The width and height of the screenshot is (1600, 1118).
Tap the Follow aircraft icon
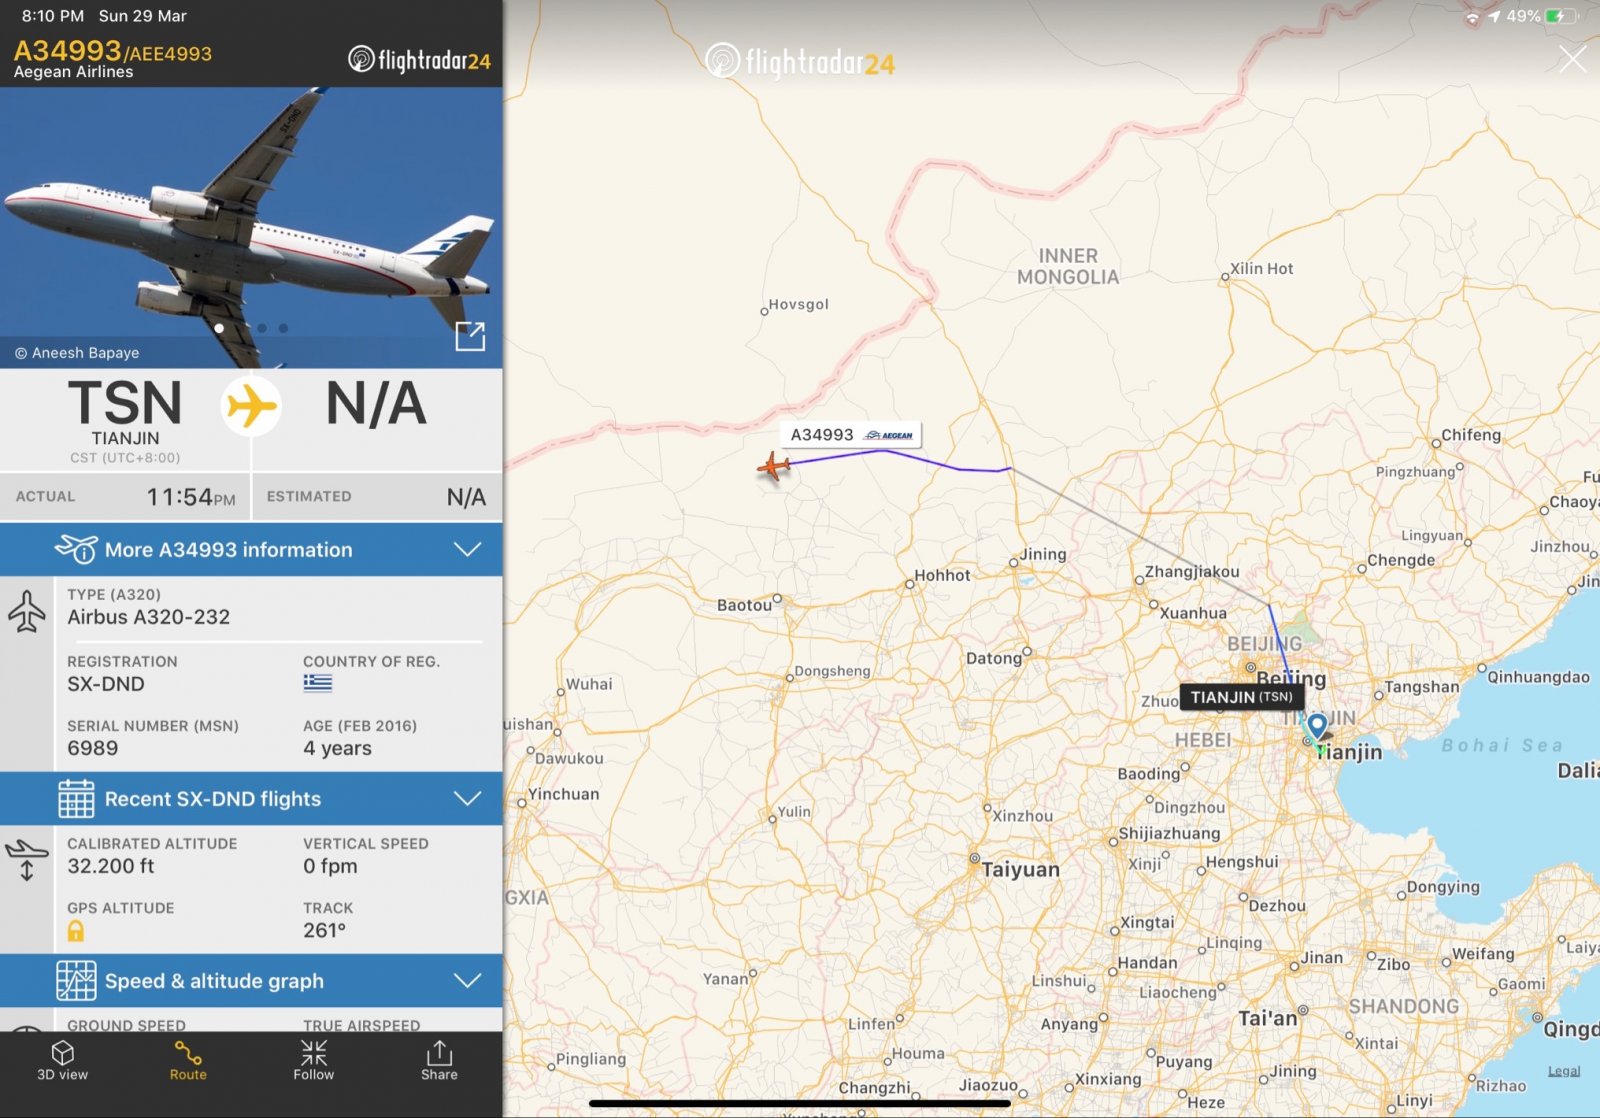(313, 1061)
